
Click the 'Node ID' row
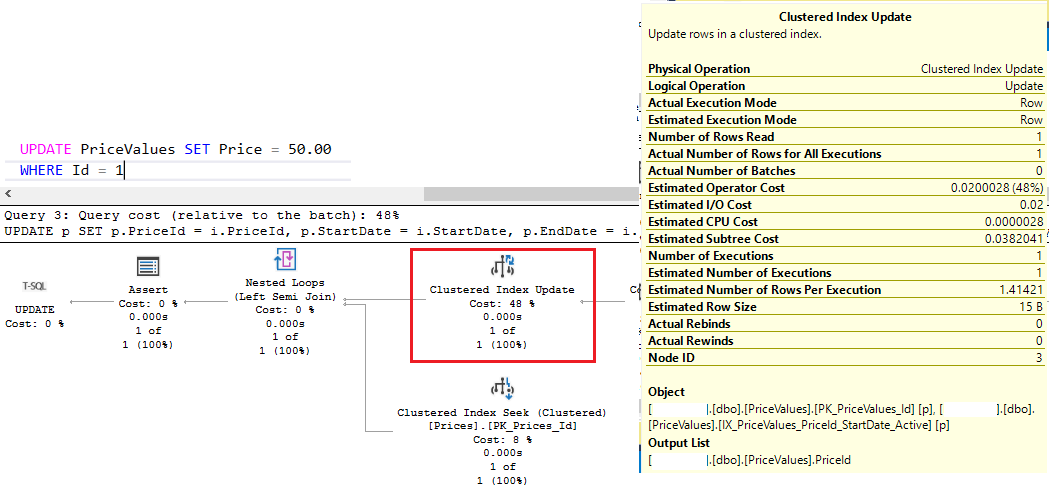[845, 358]
